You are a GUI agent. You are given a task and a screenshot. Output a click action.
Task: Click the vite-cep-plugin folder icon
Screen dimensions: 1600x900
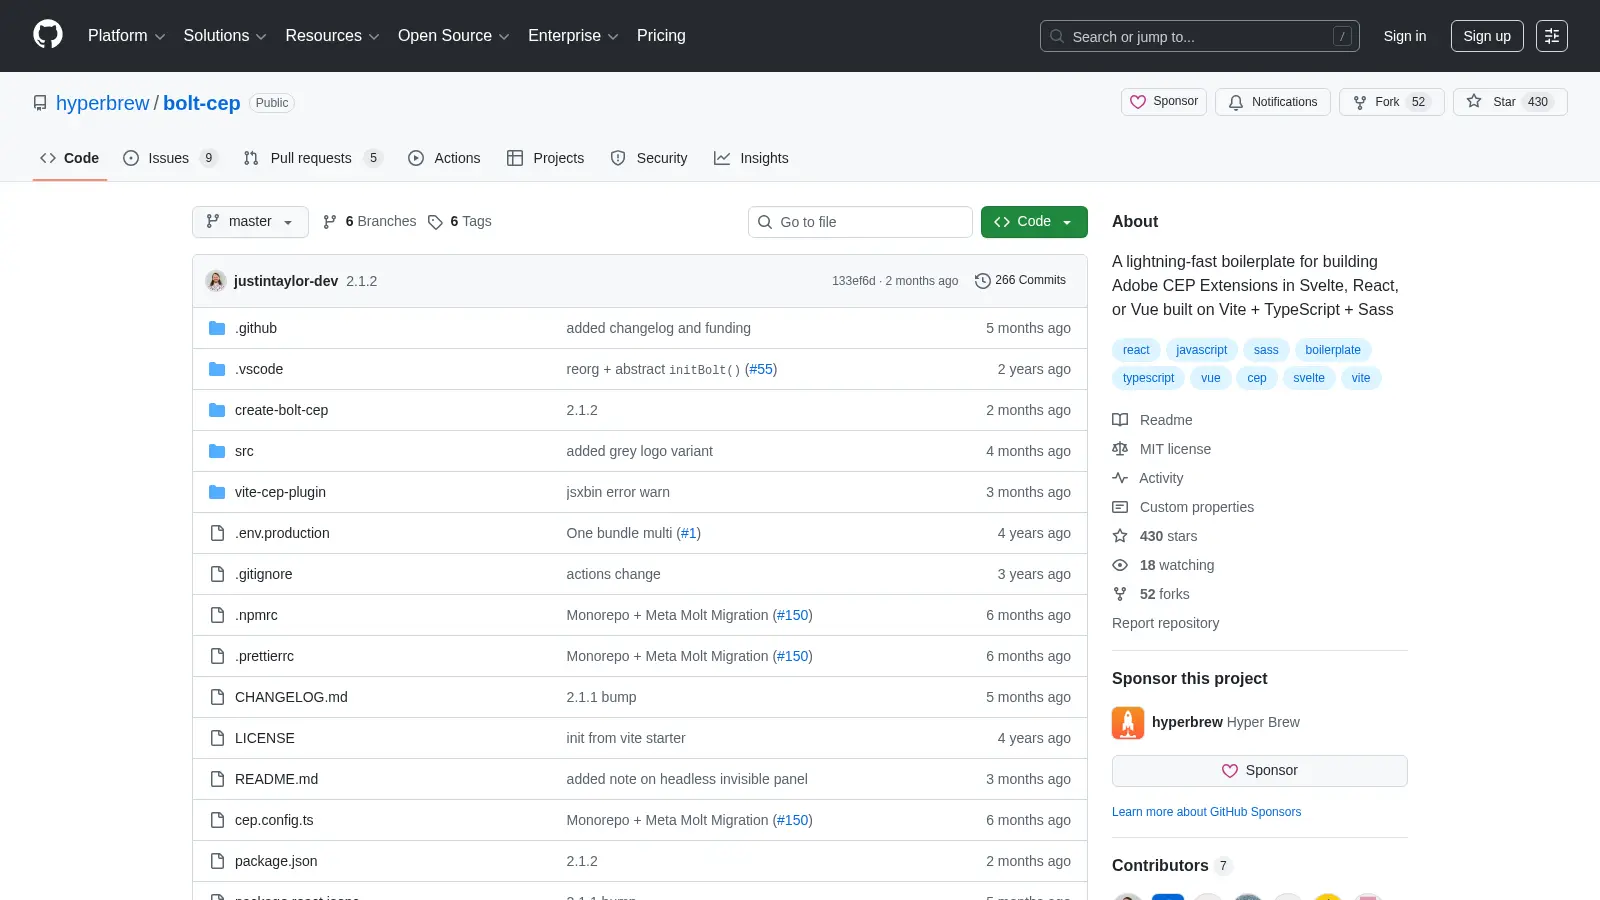coord(217,492)
